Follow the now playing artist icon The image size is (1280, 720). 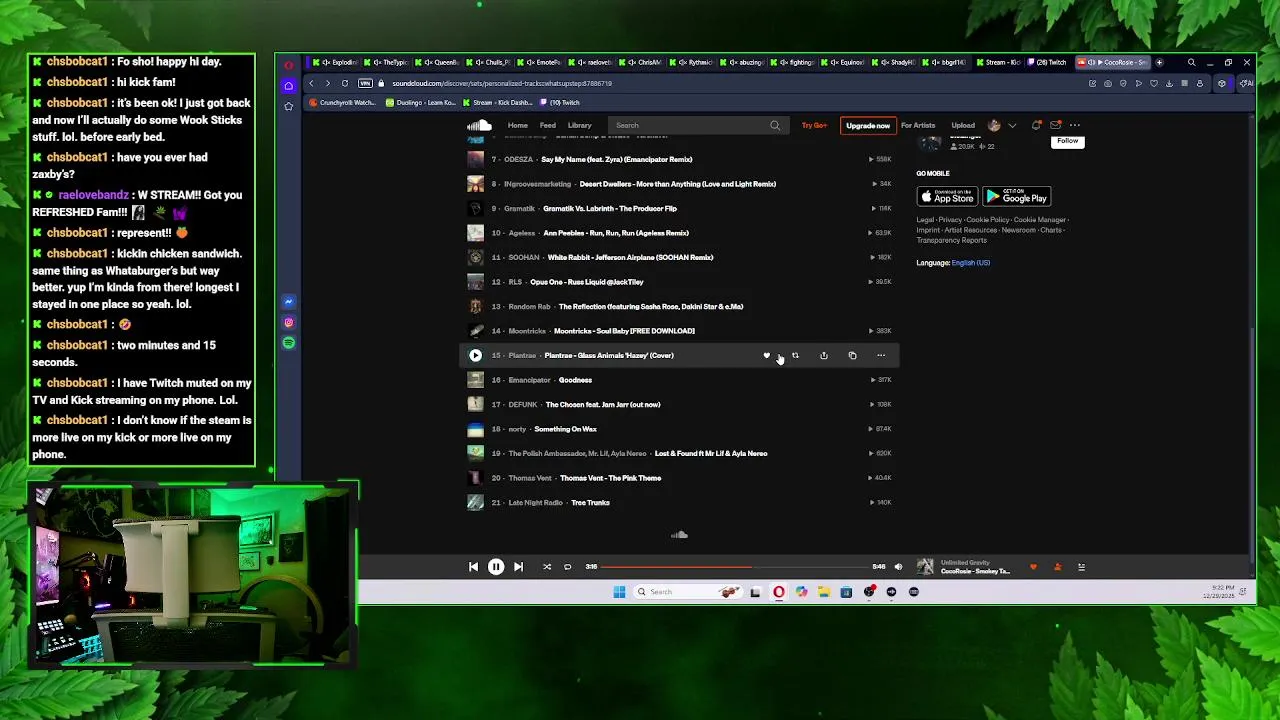1057,567
